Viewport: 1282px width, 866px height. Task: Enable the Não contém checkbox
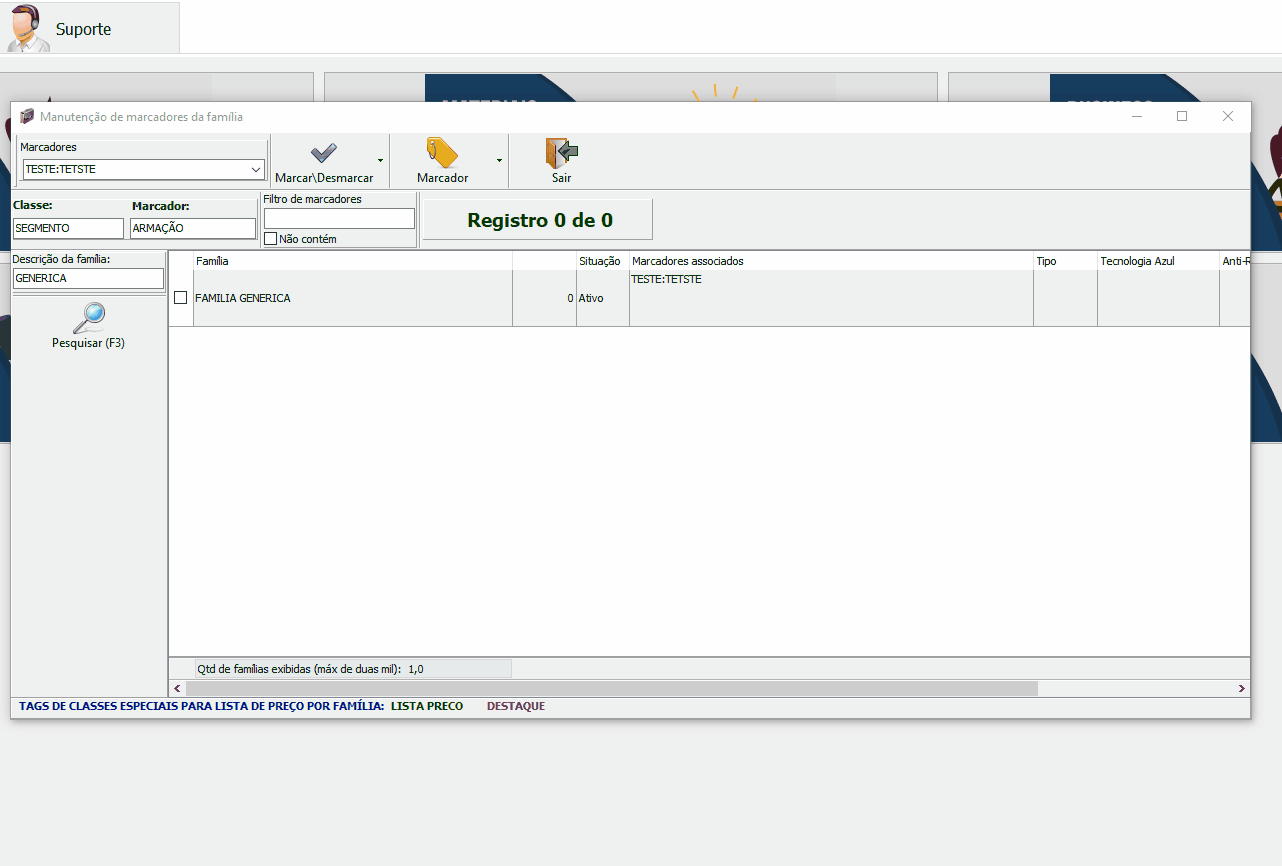[271, 239]
